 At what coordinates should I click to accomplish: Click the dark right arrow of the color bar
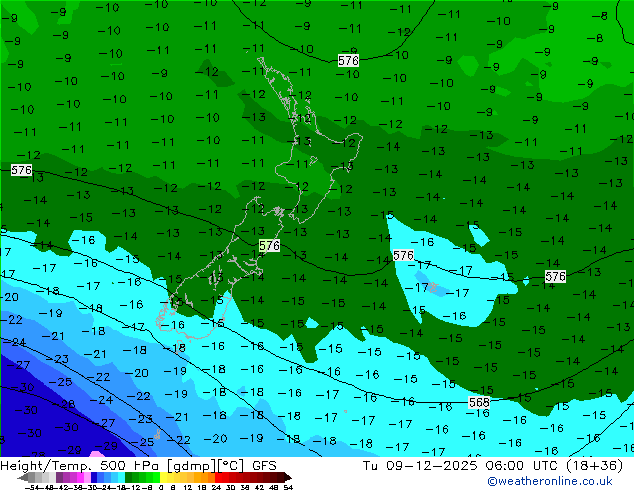pos(288,477)
